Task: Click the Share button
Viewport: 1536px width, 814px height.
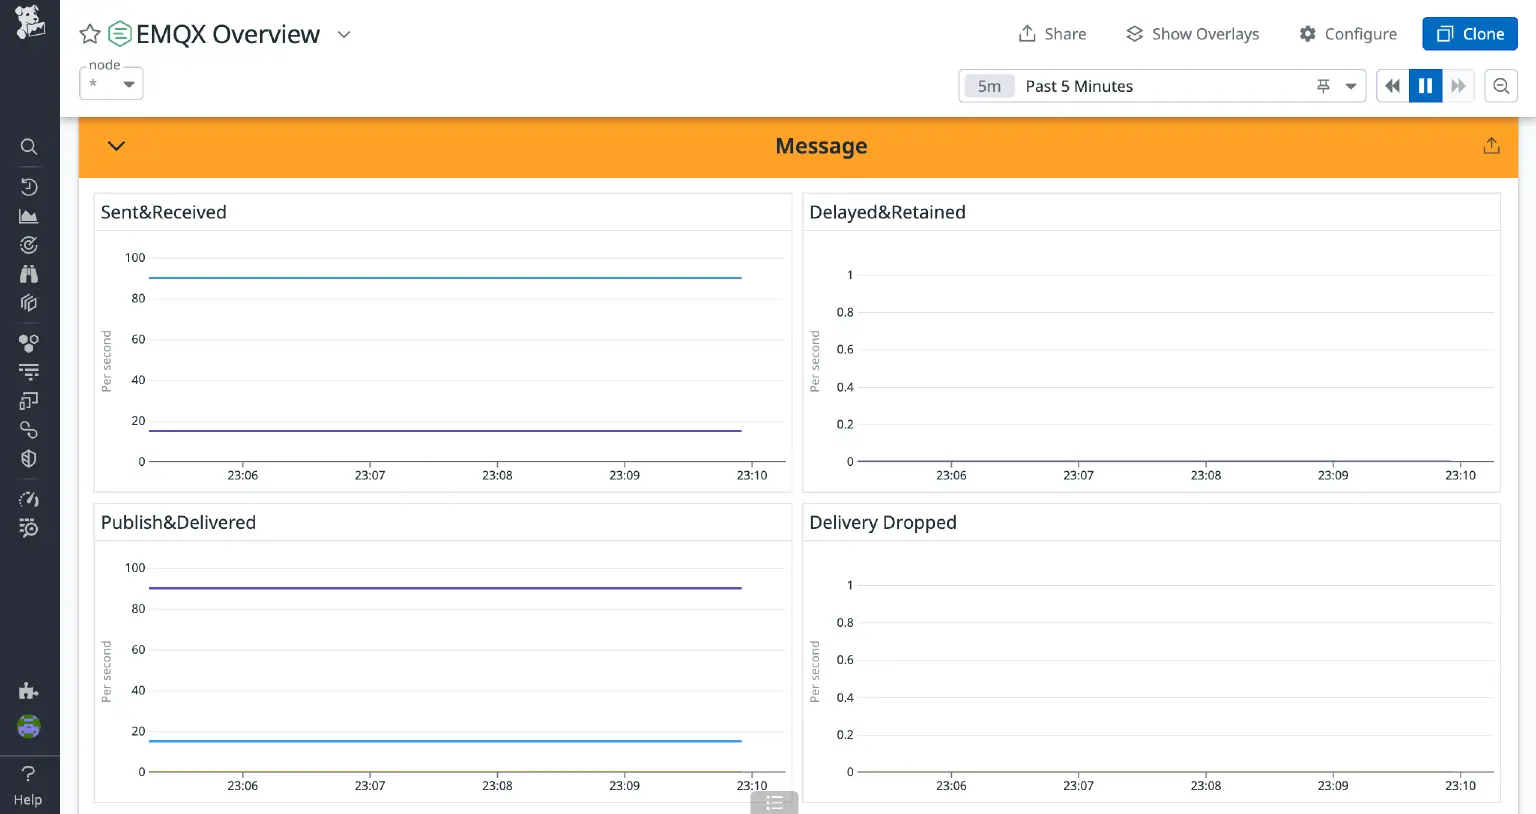Action: click(x=1052, y=33)
